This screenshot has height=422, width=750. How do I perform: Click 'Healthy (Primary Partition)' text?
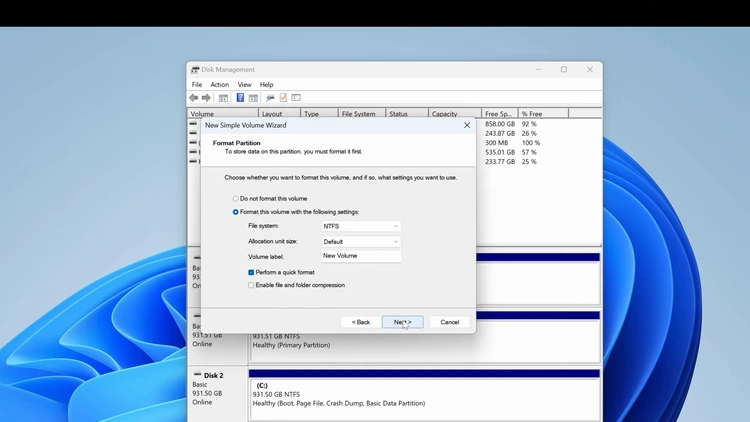(x=291, y=345)
